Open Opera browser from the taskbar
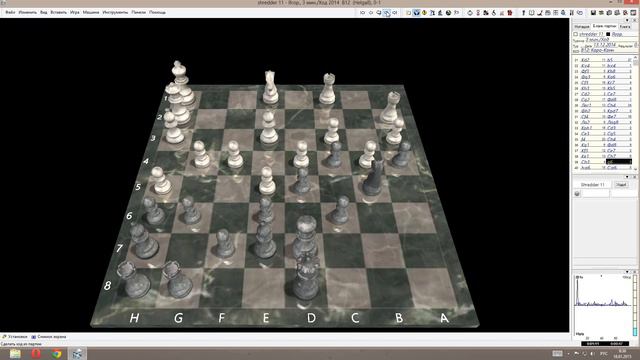 36,353
